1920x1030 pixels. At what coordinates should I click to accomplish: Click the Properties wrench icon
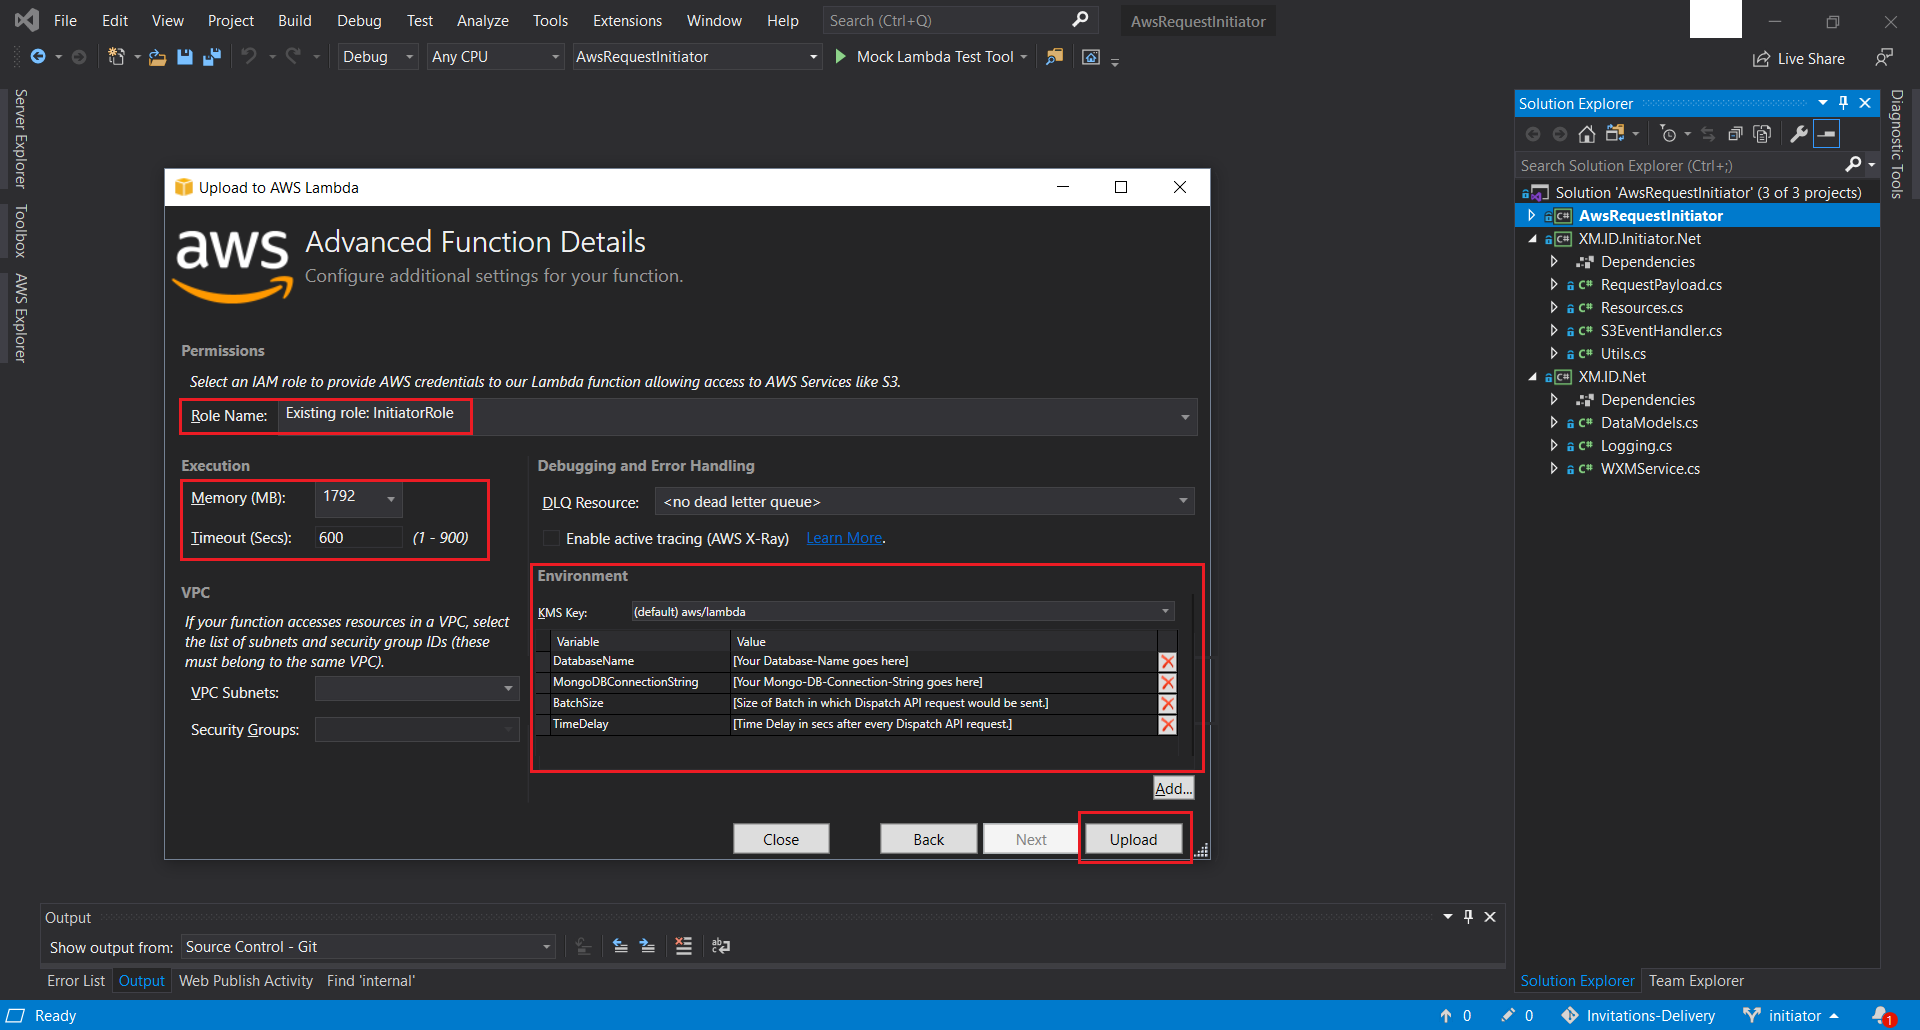(x=1799, y=134)
